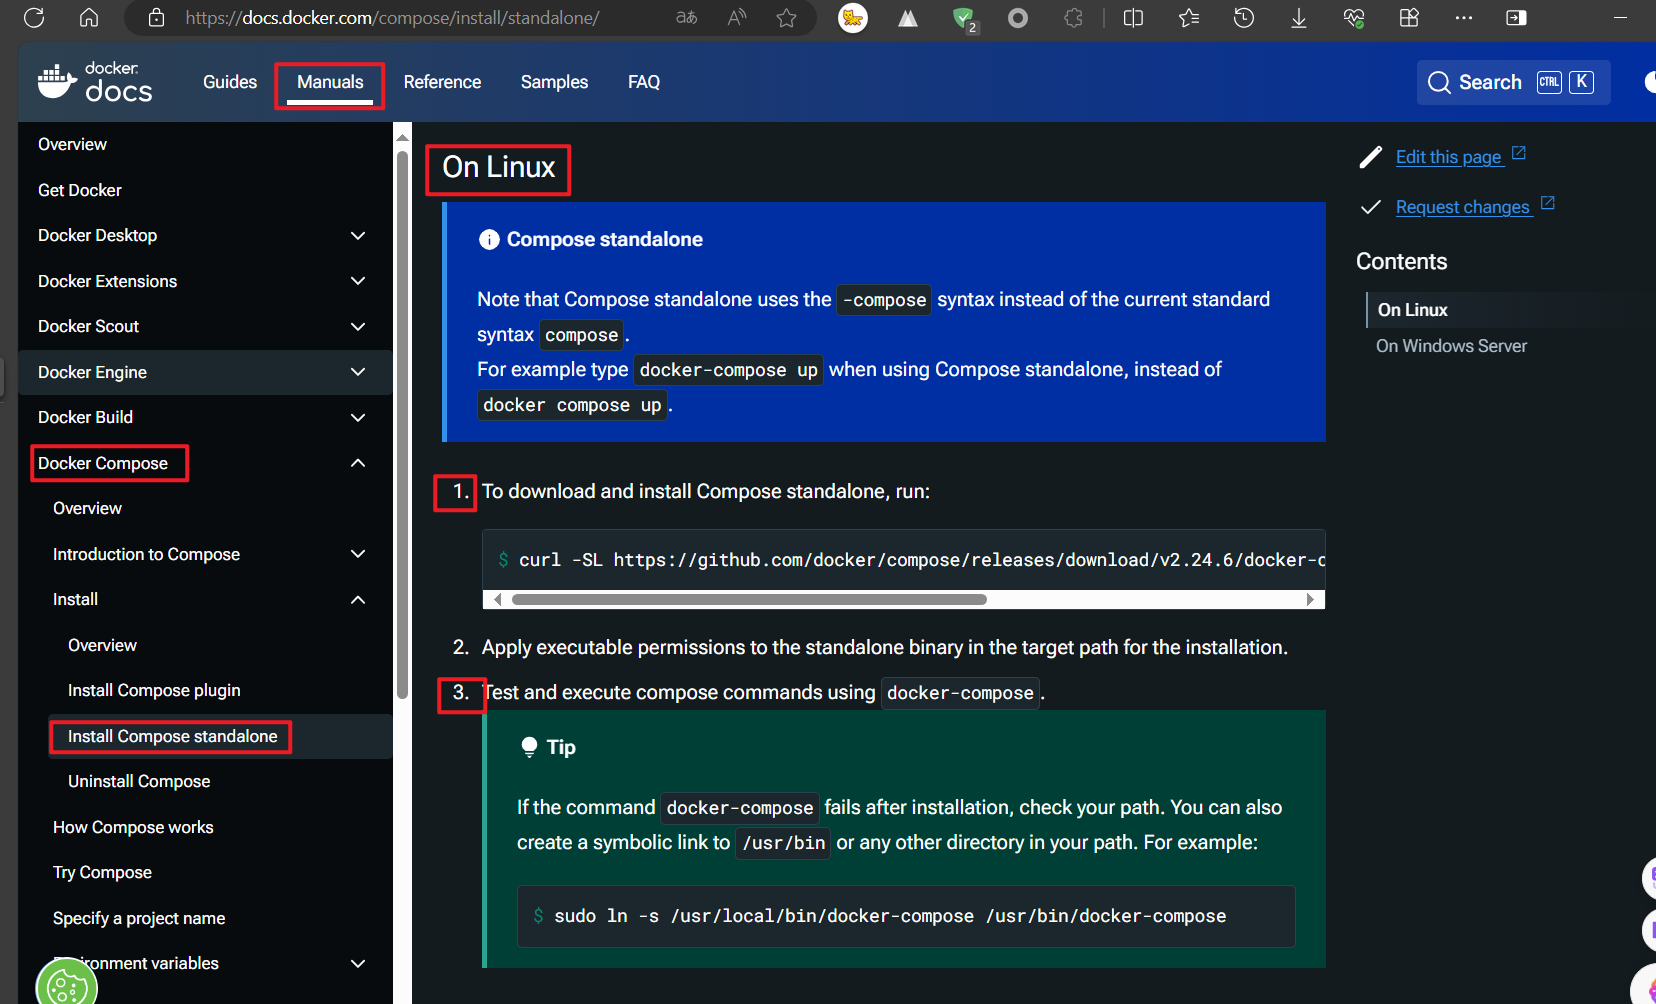Open browser history icon
Viewport: 1656px width, 1004px height.
[1244, 18]
